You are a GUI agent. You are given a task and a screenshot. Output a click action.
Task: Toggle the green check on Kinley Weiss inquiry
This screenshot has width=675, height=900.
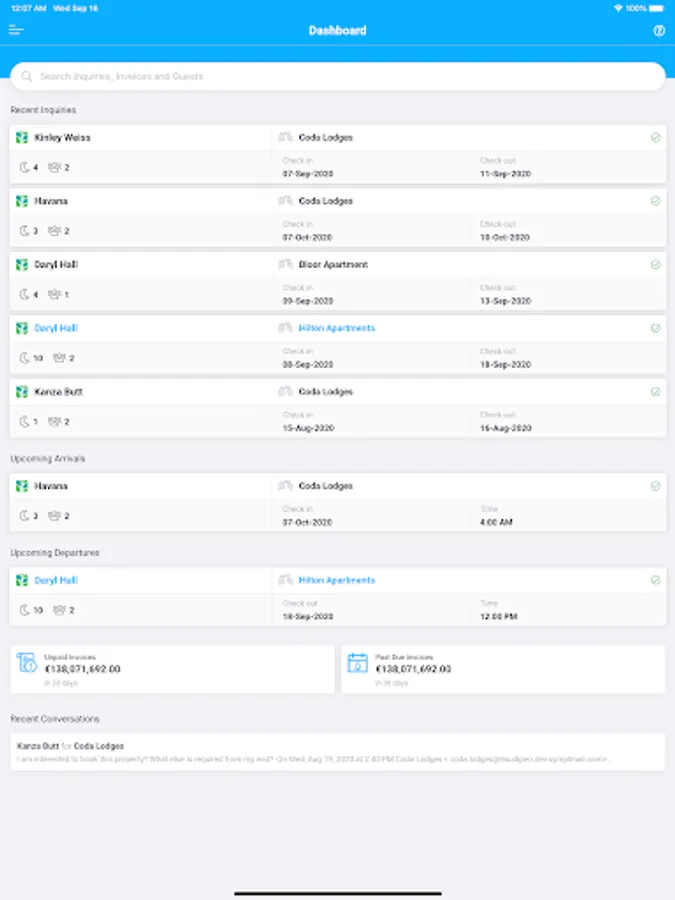655,138
